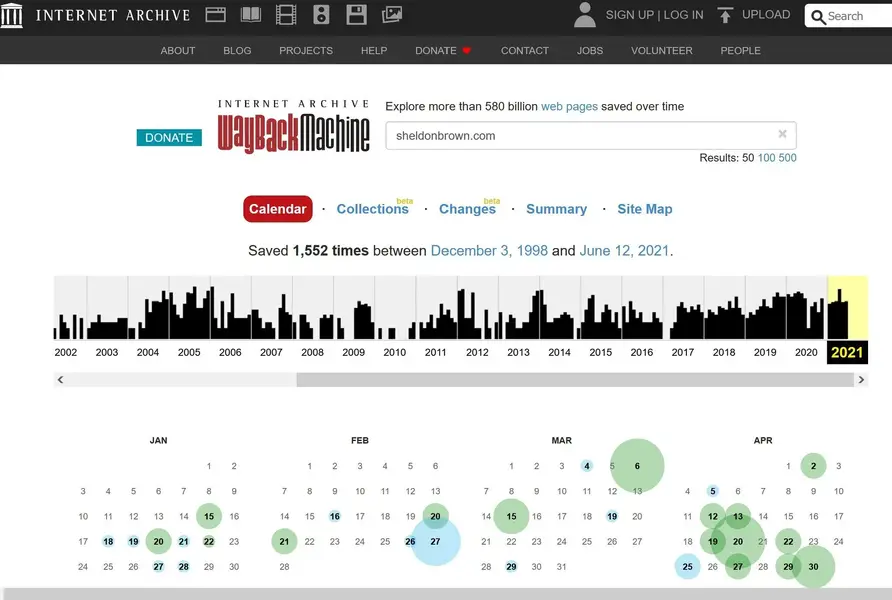This screenshot has width=892, height=600.
Task: Open January 15 snapshot
Action: click(209, 516)
